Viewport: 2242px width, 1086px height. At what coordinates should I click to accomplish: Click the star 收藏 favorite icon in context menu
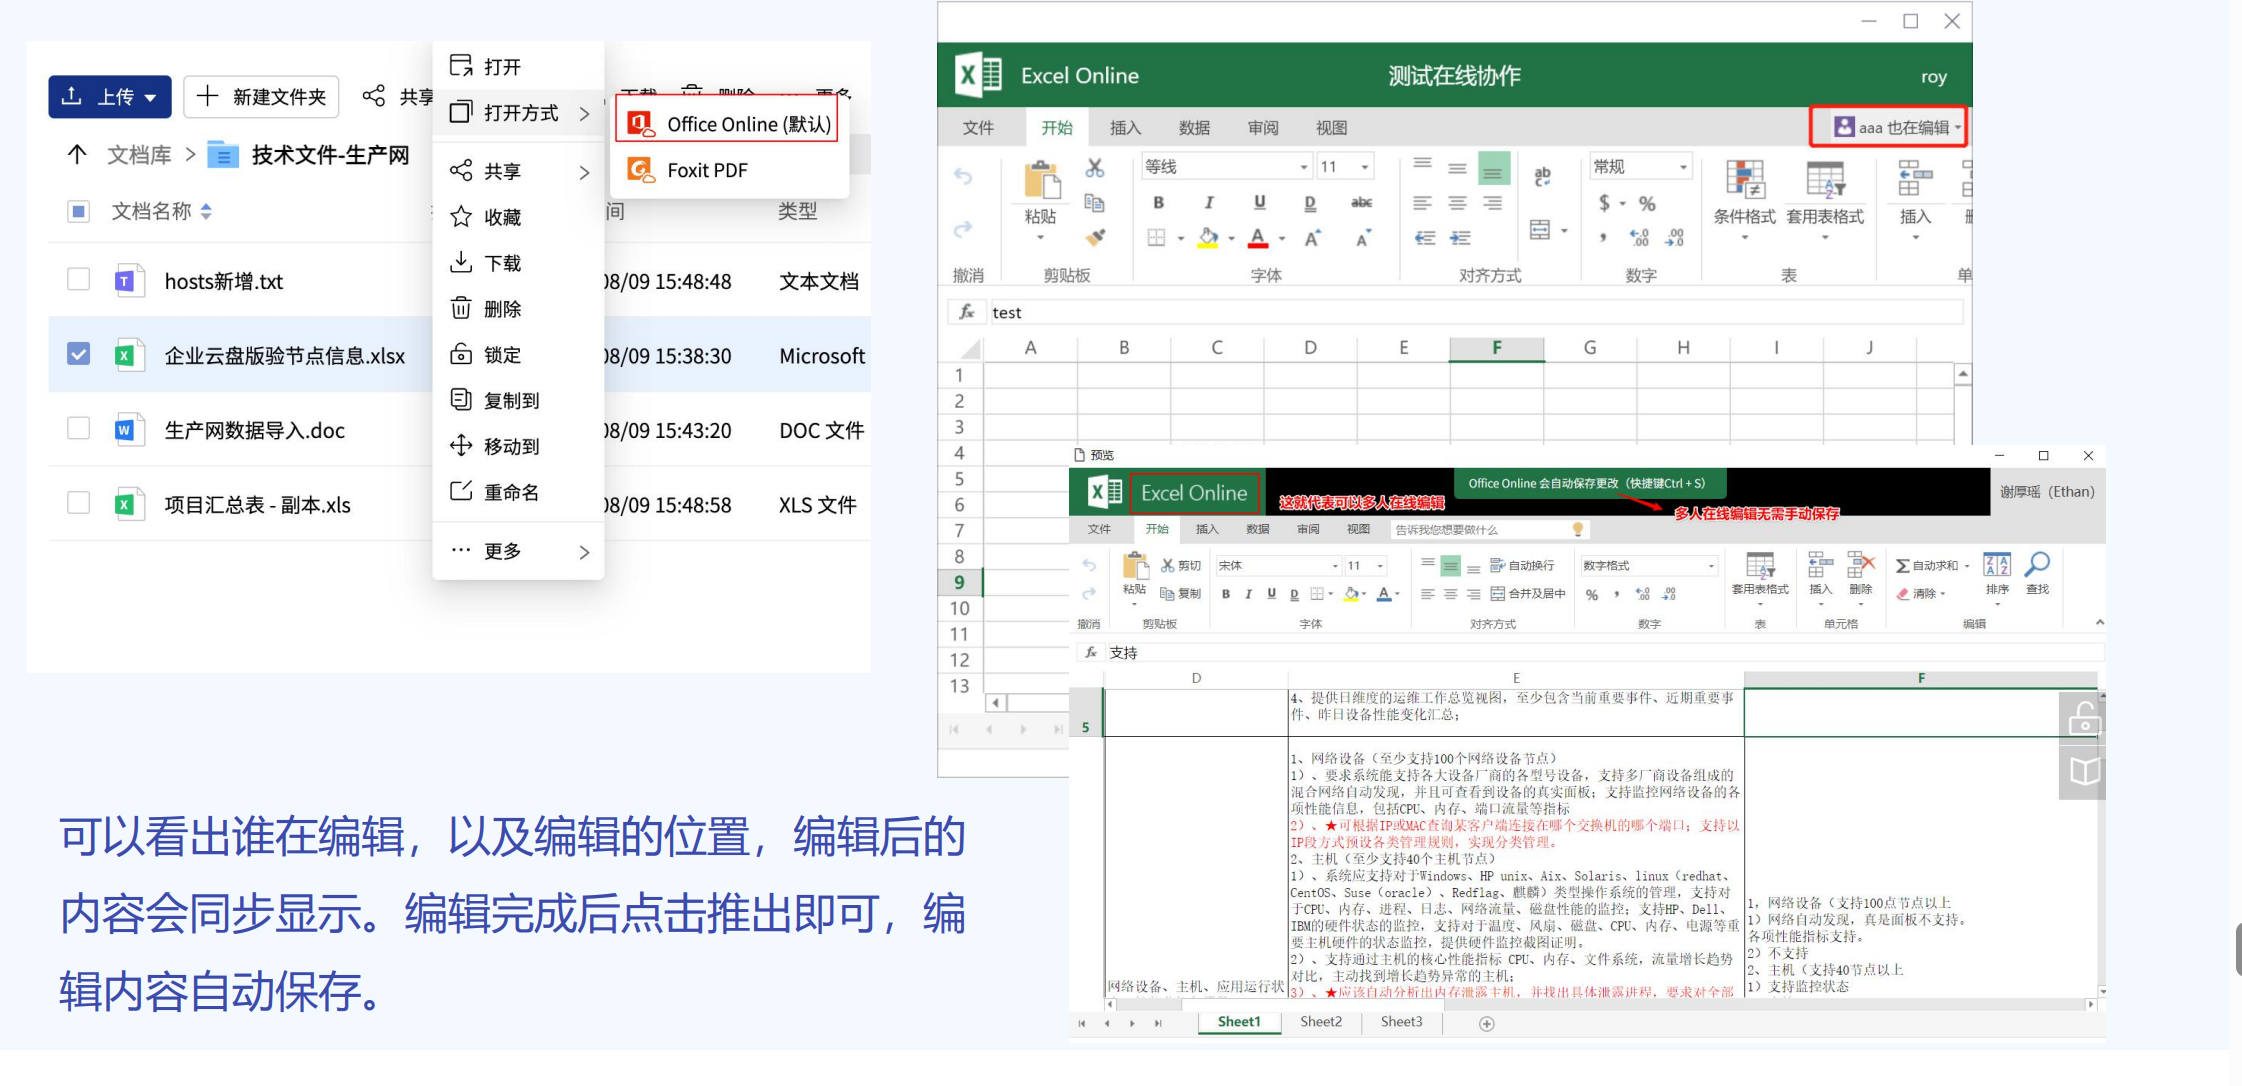[461, 217]
